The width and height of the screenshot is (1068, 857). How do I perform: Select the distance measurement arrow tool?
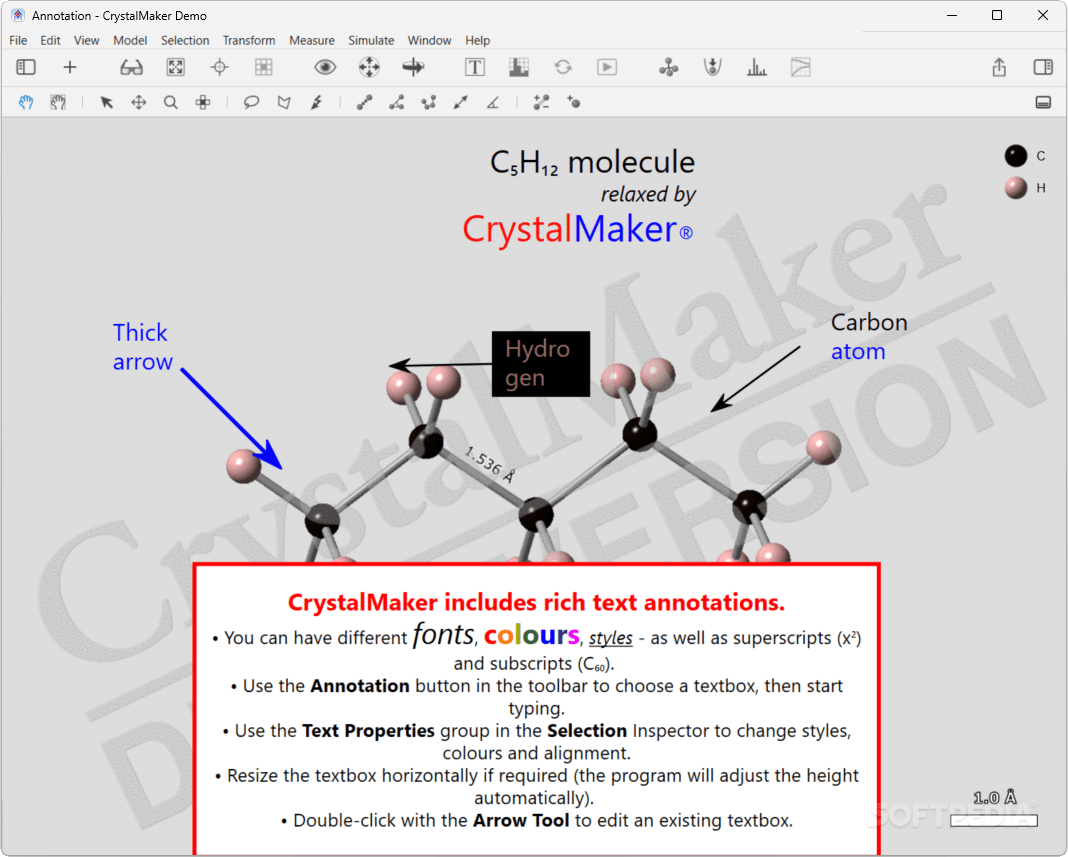[x=460, y=101]
